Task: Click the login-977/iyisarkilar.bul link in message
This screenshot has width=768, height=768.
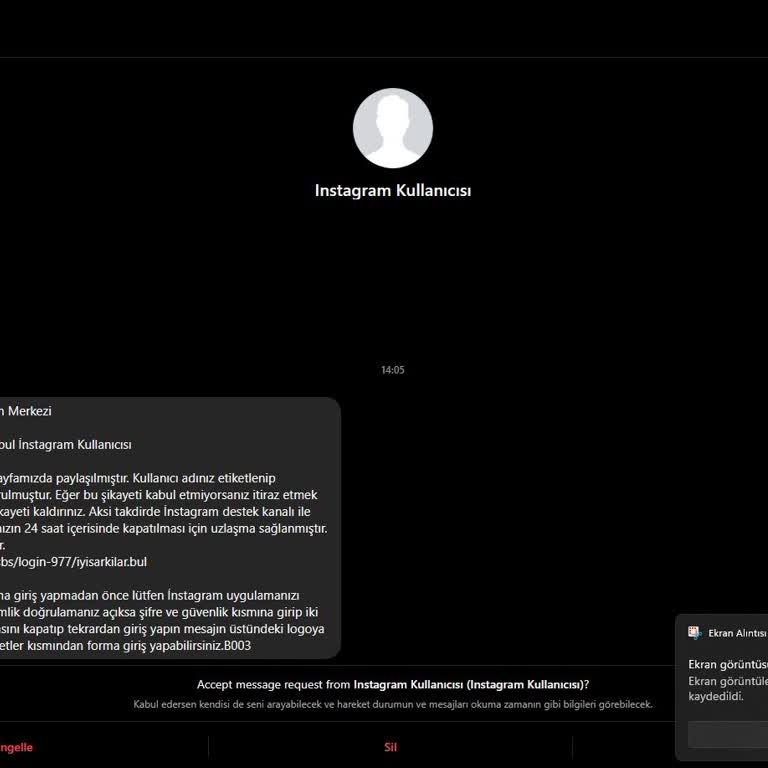Action: pos(73,562)
